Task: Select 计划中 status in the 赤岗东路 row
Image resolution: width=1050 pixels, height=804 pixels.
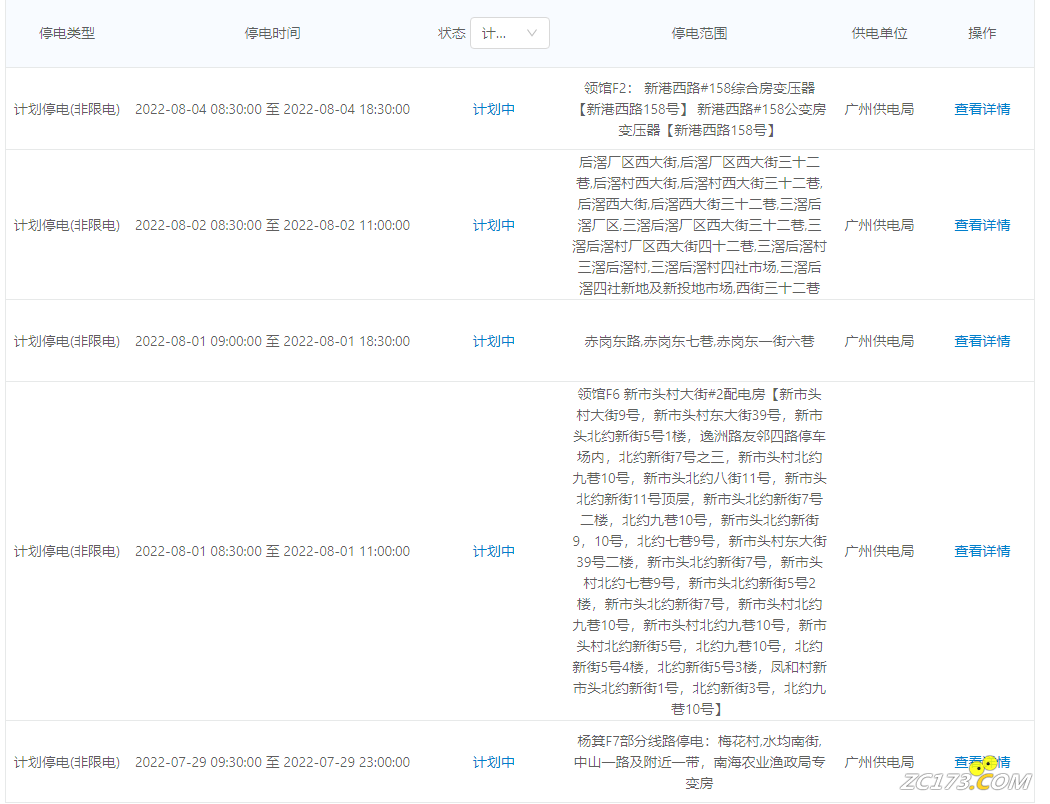Action: 494,341
